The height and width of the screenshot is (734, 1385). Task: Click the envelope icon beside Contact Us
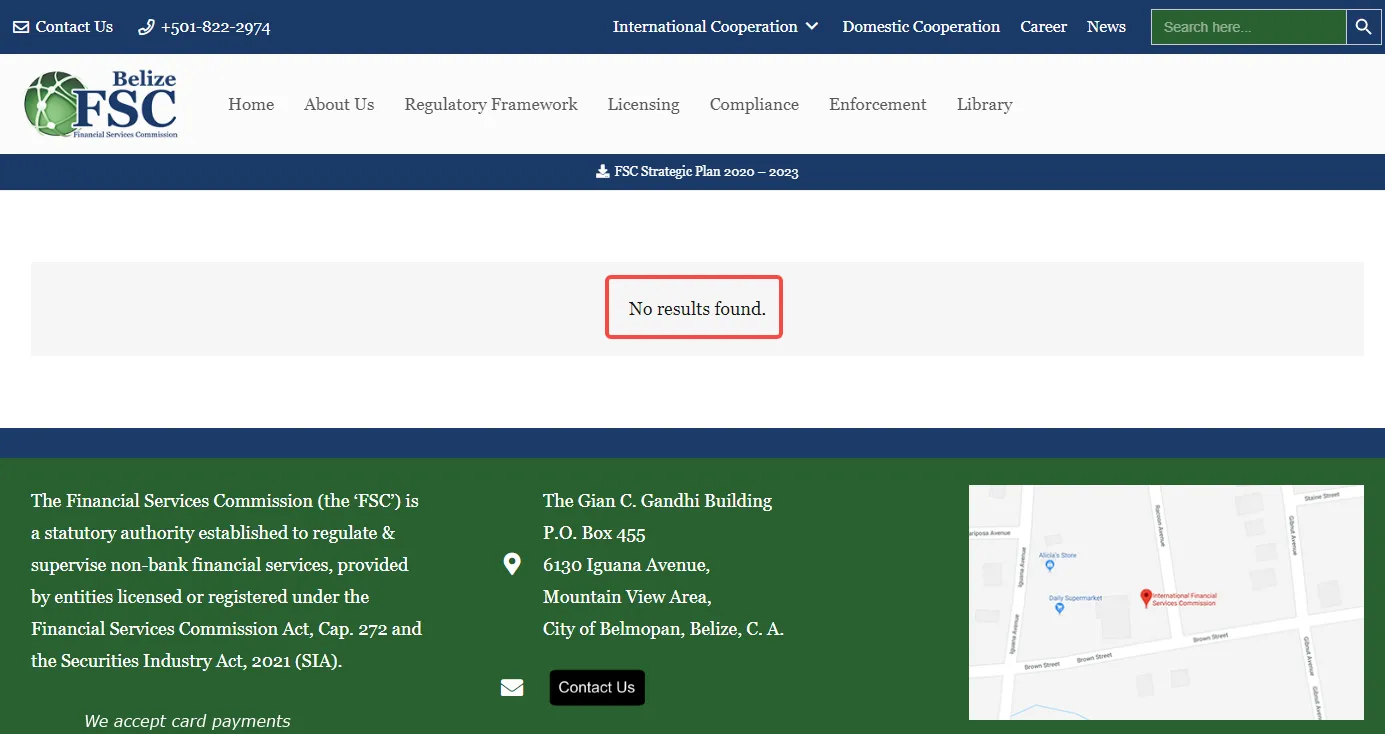point(21,27)
